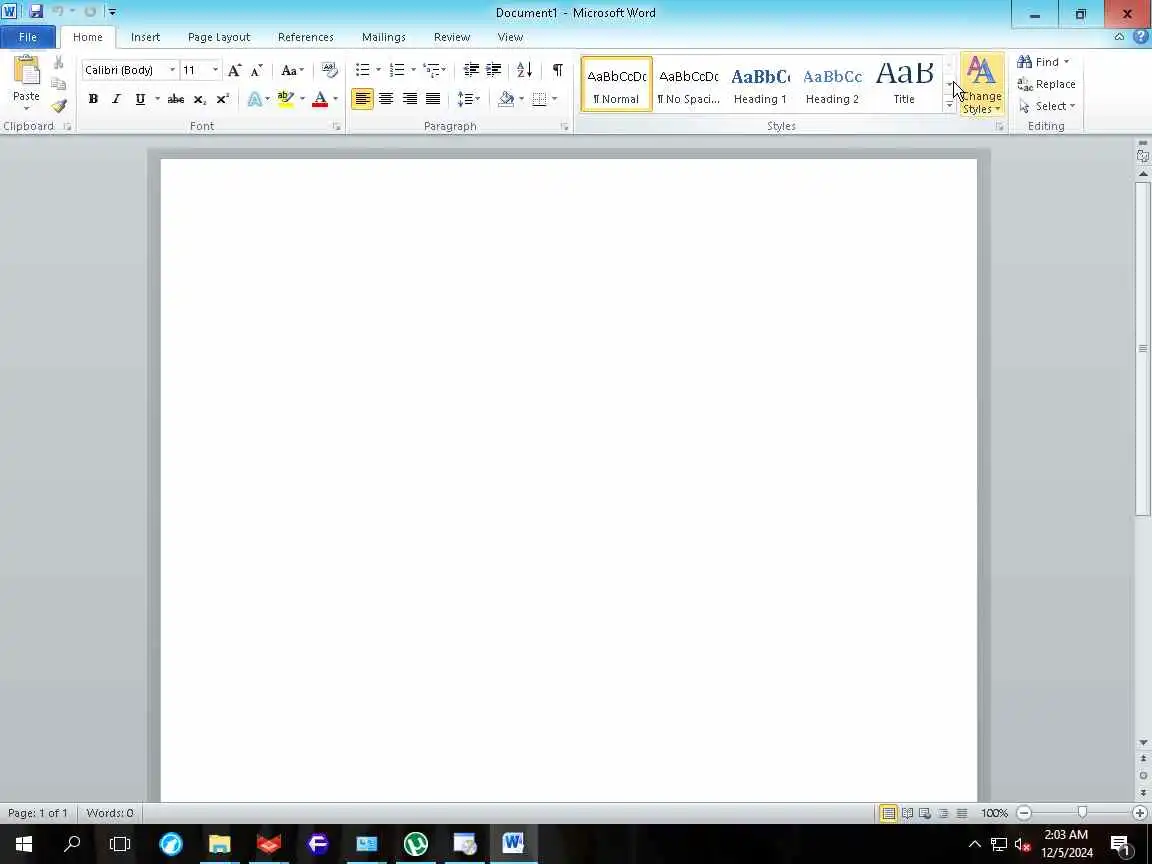Open the font name dropdown

pos(172,70)
